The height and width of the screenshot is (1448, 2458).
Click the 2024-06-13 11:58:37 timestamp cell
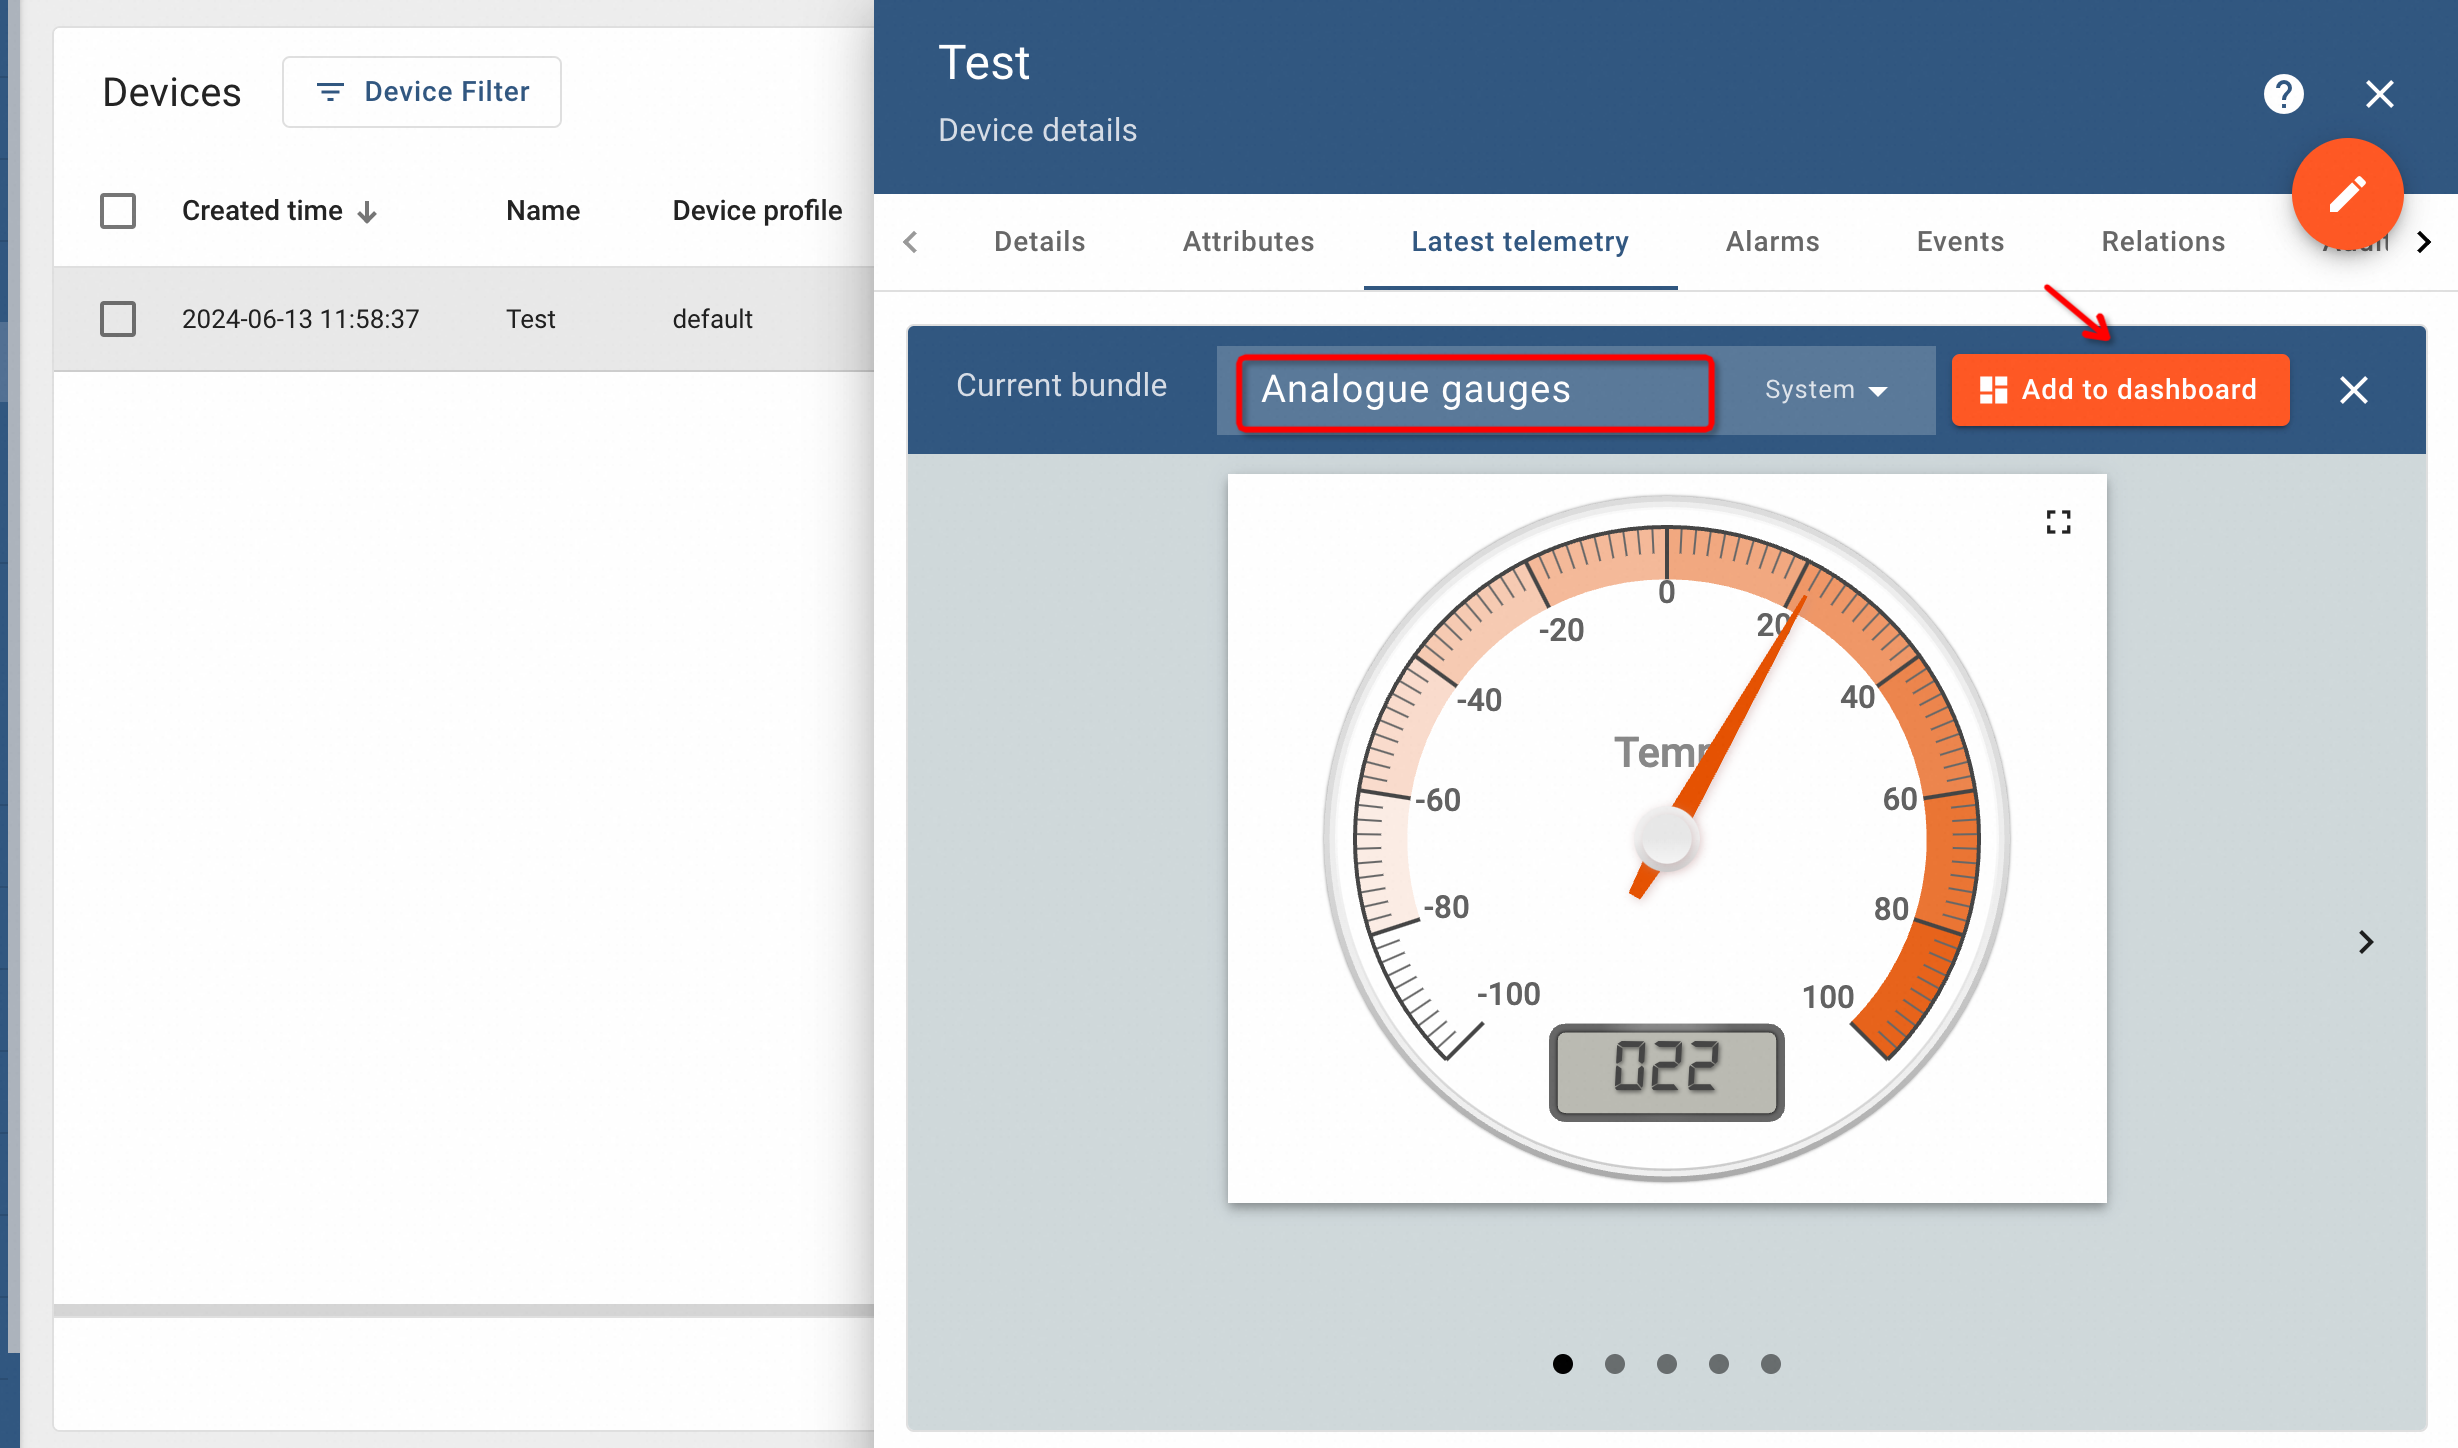[x=300, y=319]
